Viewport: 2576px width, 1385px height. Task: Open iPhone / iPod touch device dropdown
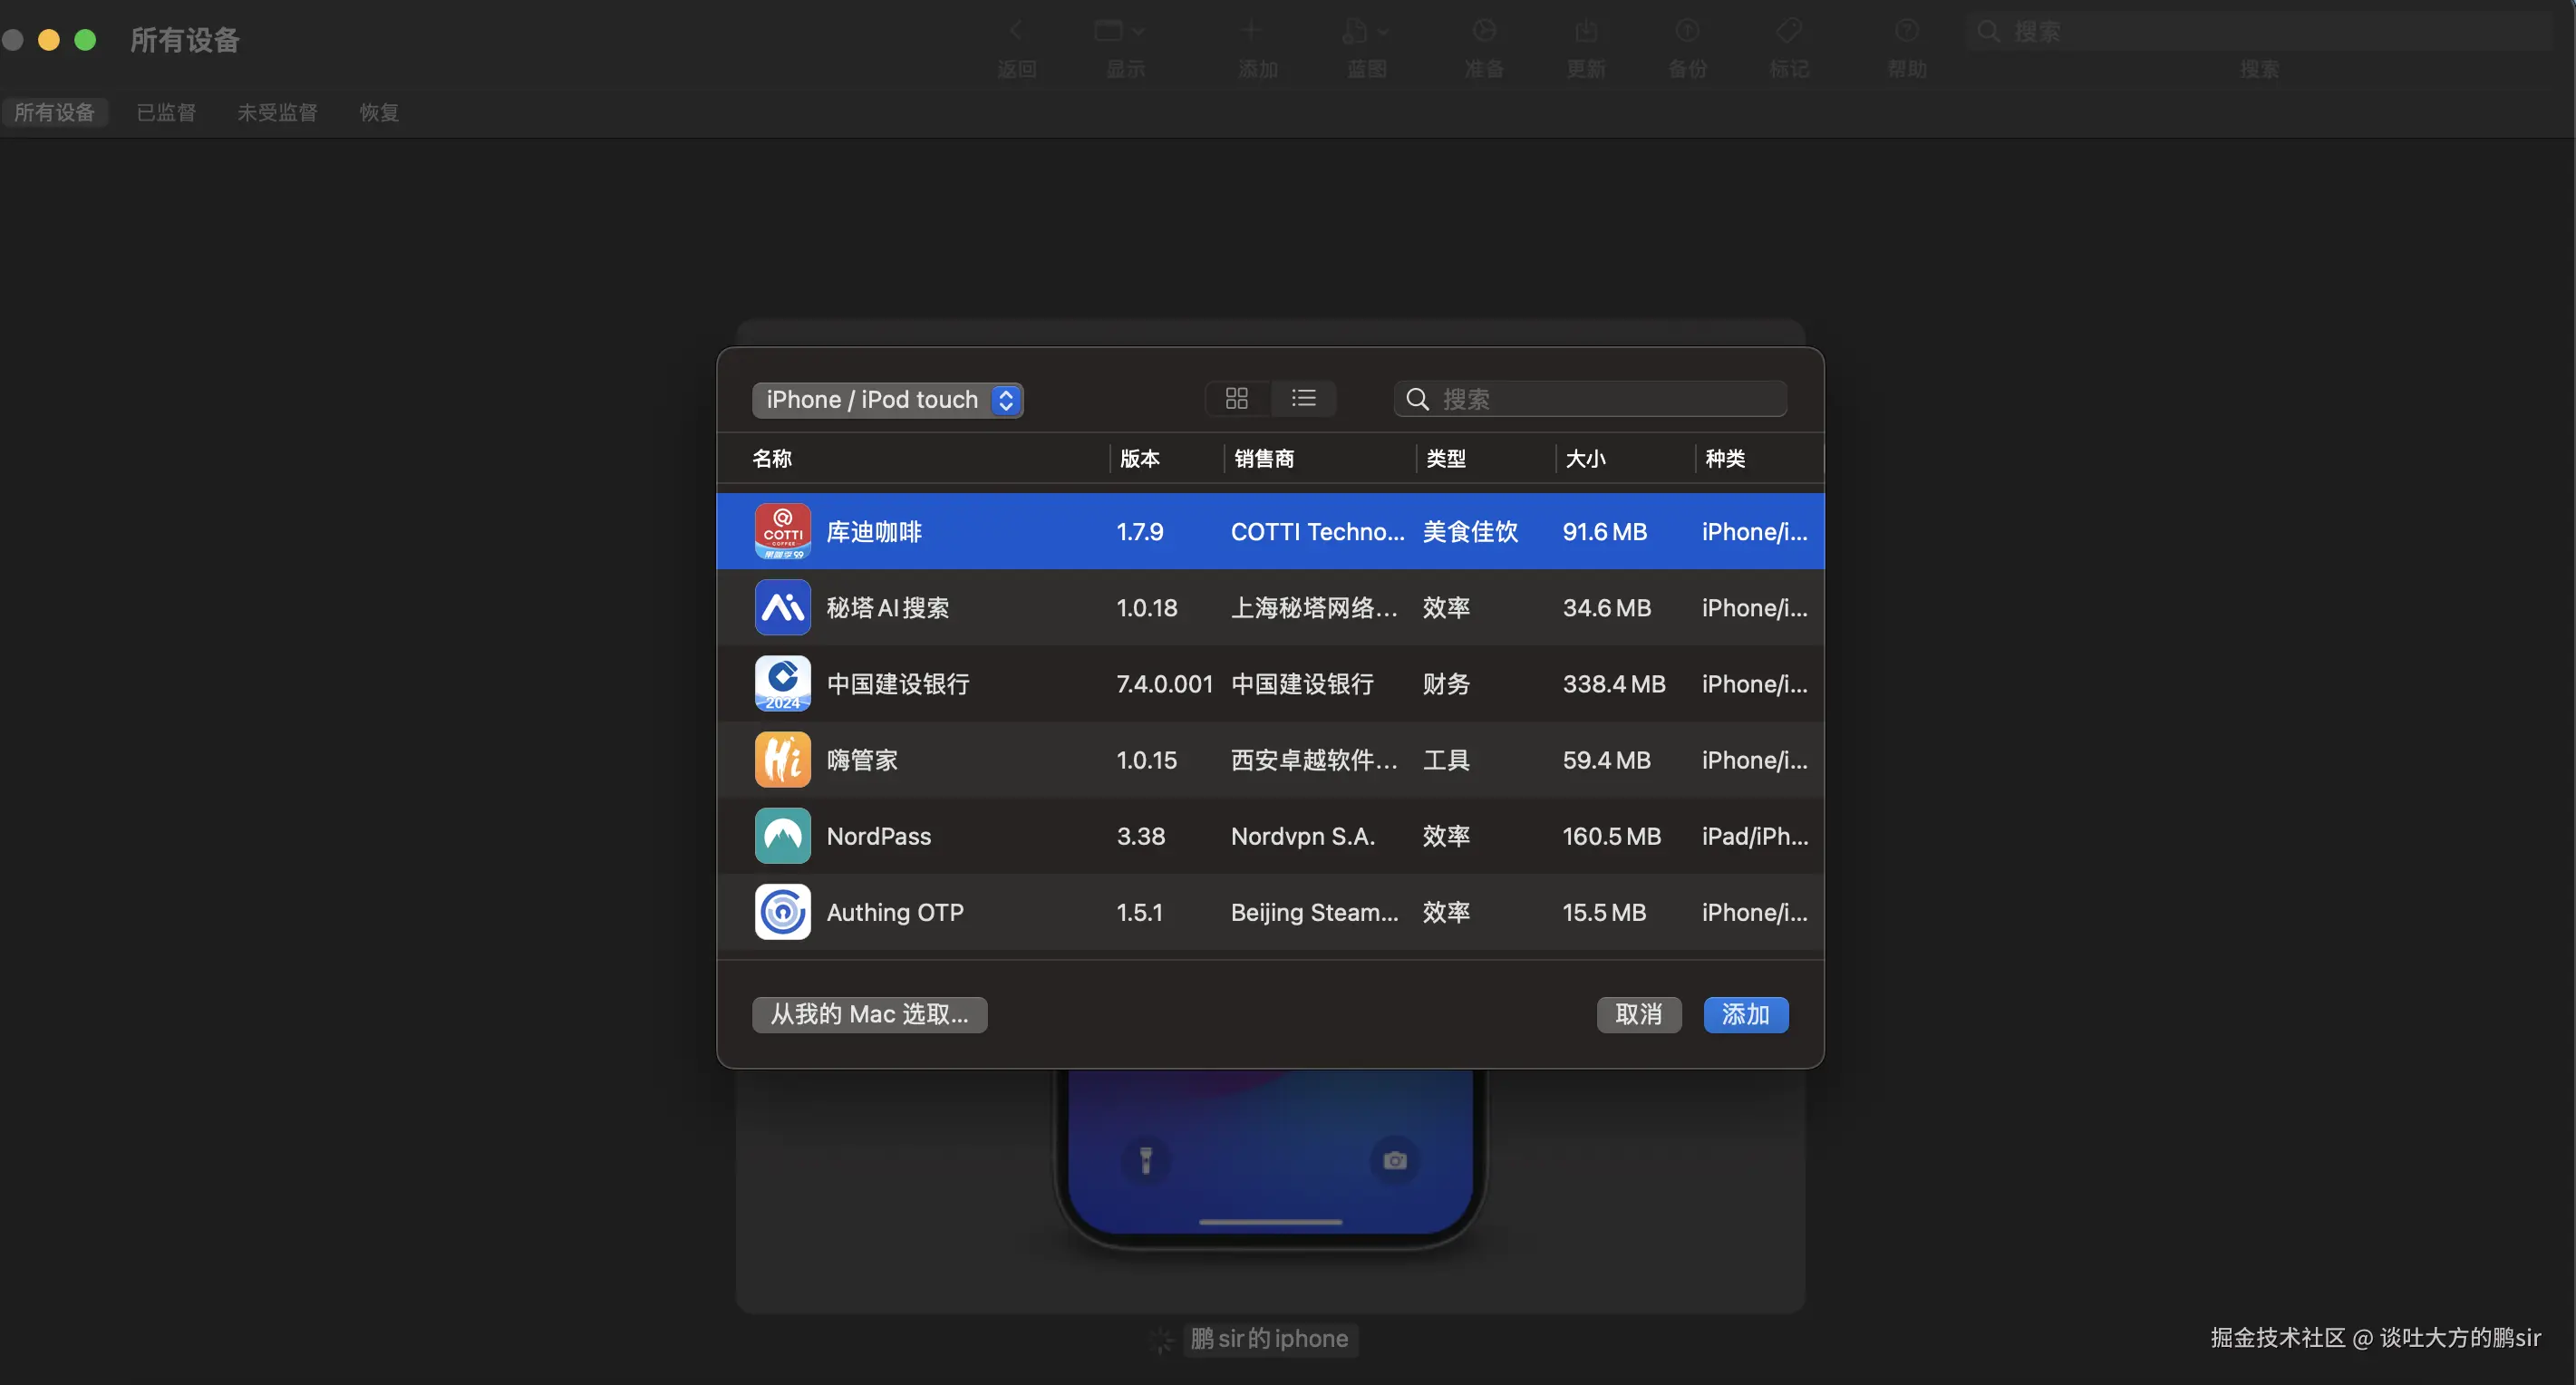click(887, 399)
